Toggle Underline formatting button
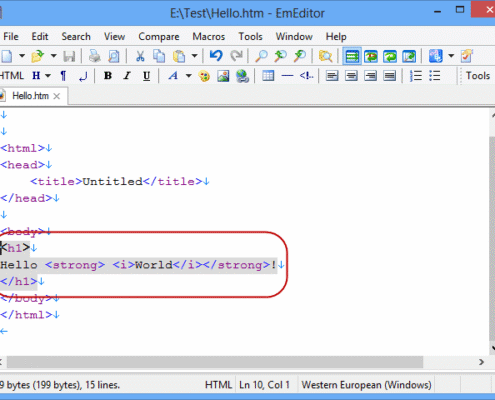The image size is (495, 400). point(146,76)
